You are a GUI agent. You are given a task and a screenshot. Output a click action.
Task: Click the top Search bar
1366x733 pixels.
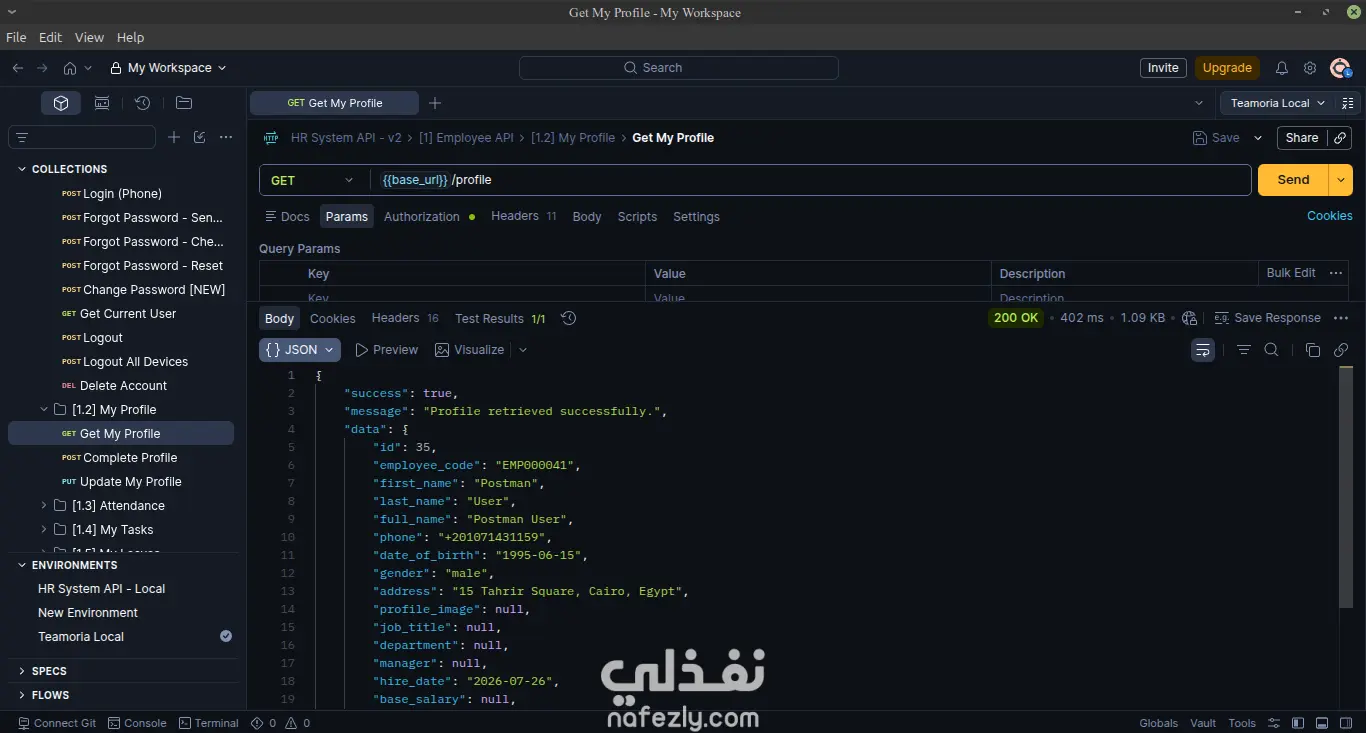pos(679,68)
